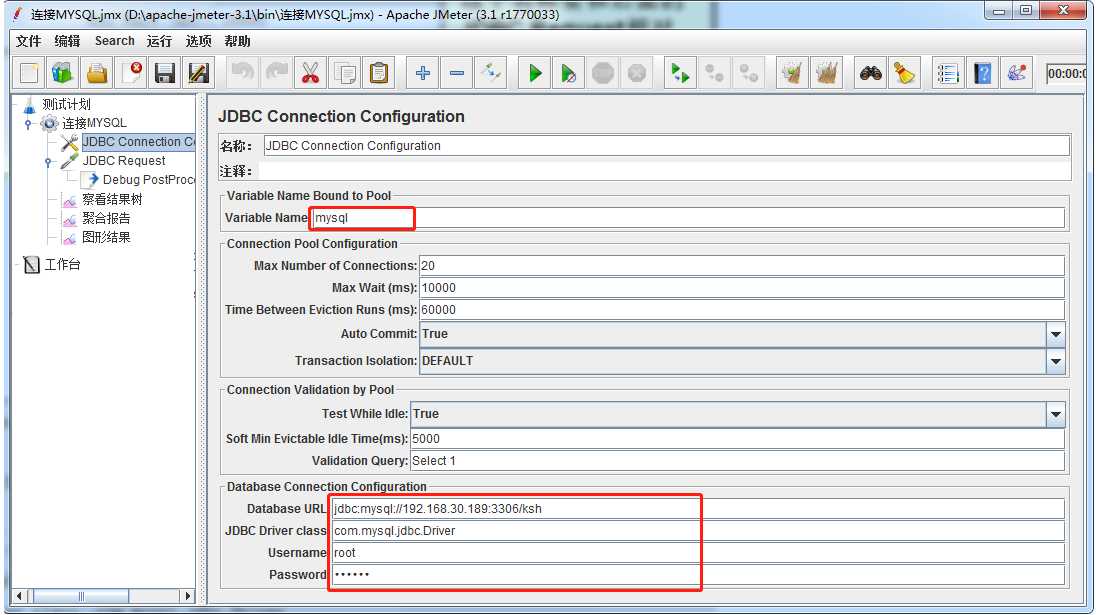Click the Remote stop all icon
The width and height of the screenshot is (1096, 615).
714,73
